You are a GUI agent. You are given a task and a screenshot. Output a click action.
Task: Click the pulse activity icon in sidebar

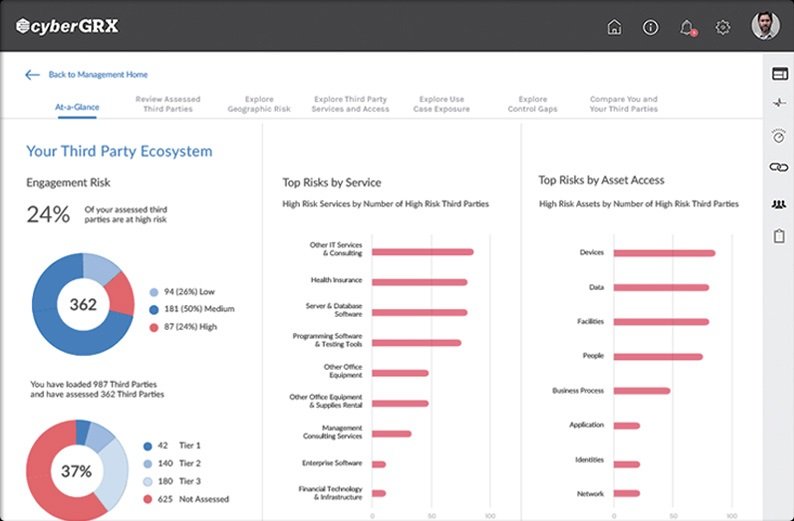(x=779, y=103)
